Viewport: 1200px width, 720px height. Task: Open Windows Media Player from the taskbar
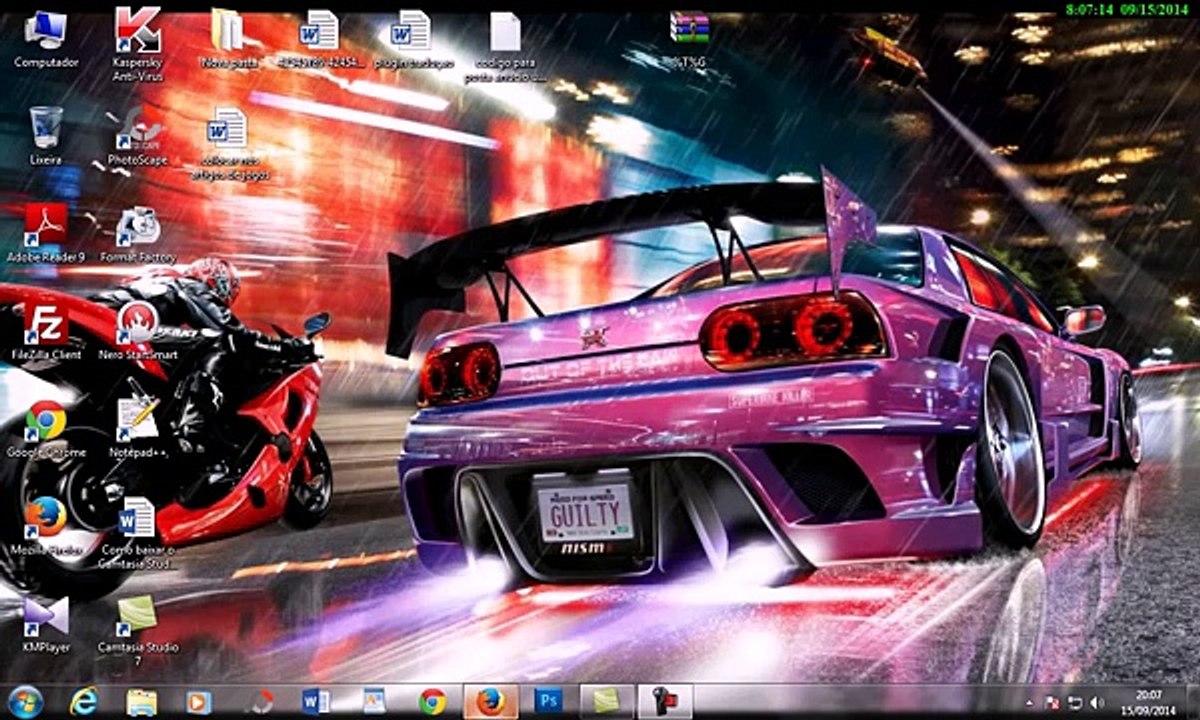200,702
